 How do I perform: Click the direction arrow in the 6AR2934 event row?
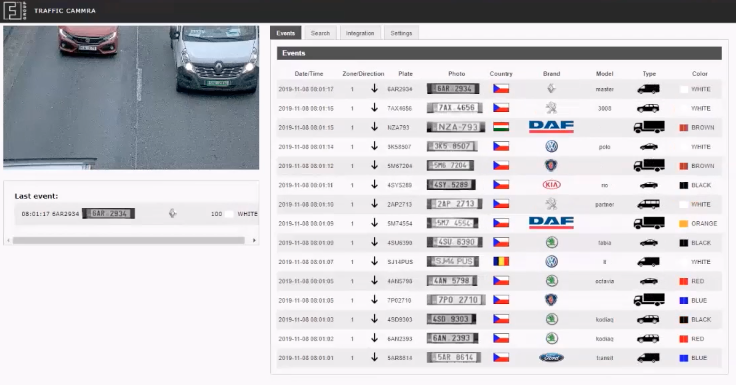click(x=374, y=89)
